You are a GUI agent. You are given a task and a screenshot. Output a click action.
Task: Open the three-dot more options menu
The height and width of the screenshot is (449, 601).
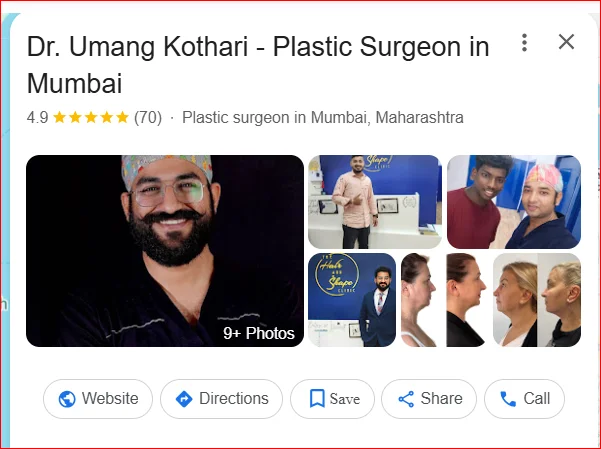[524, 42]
